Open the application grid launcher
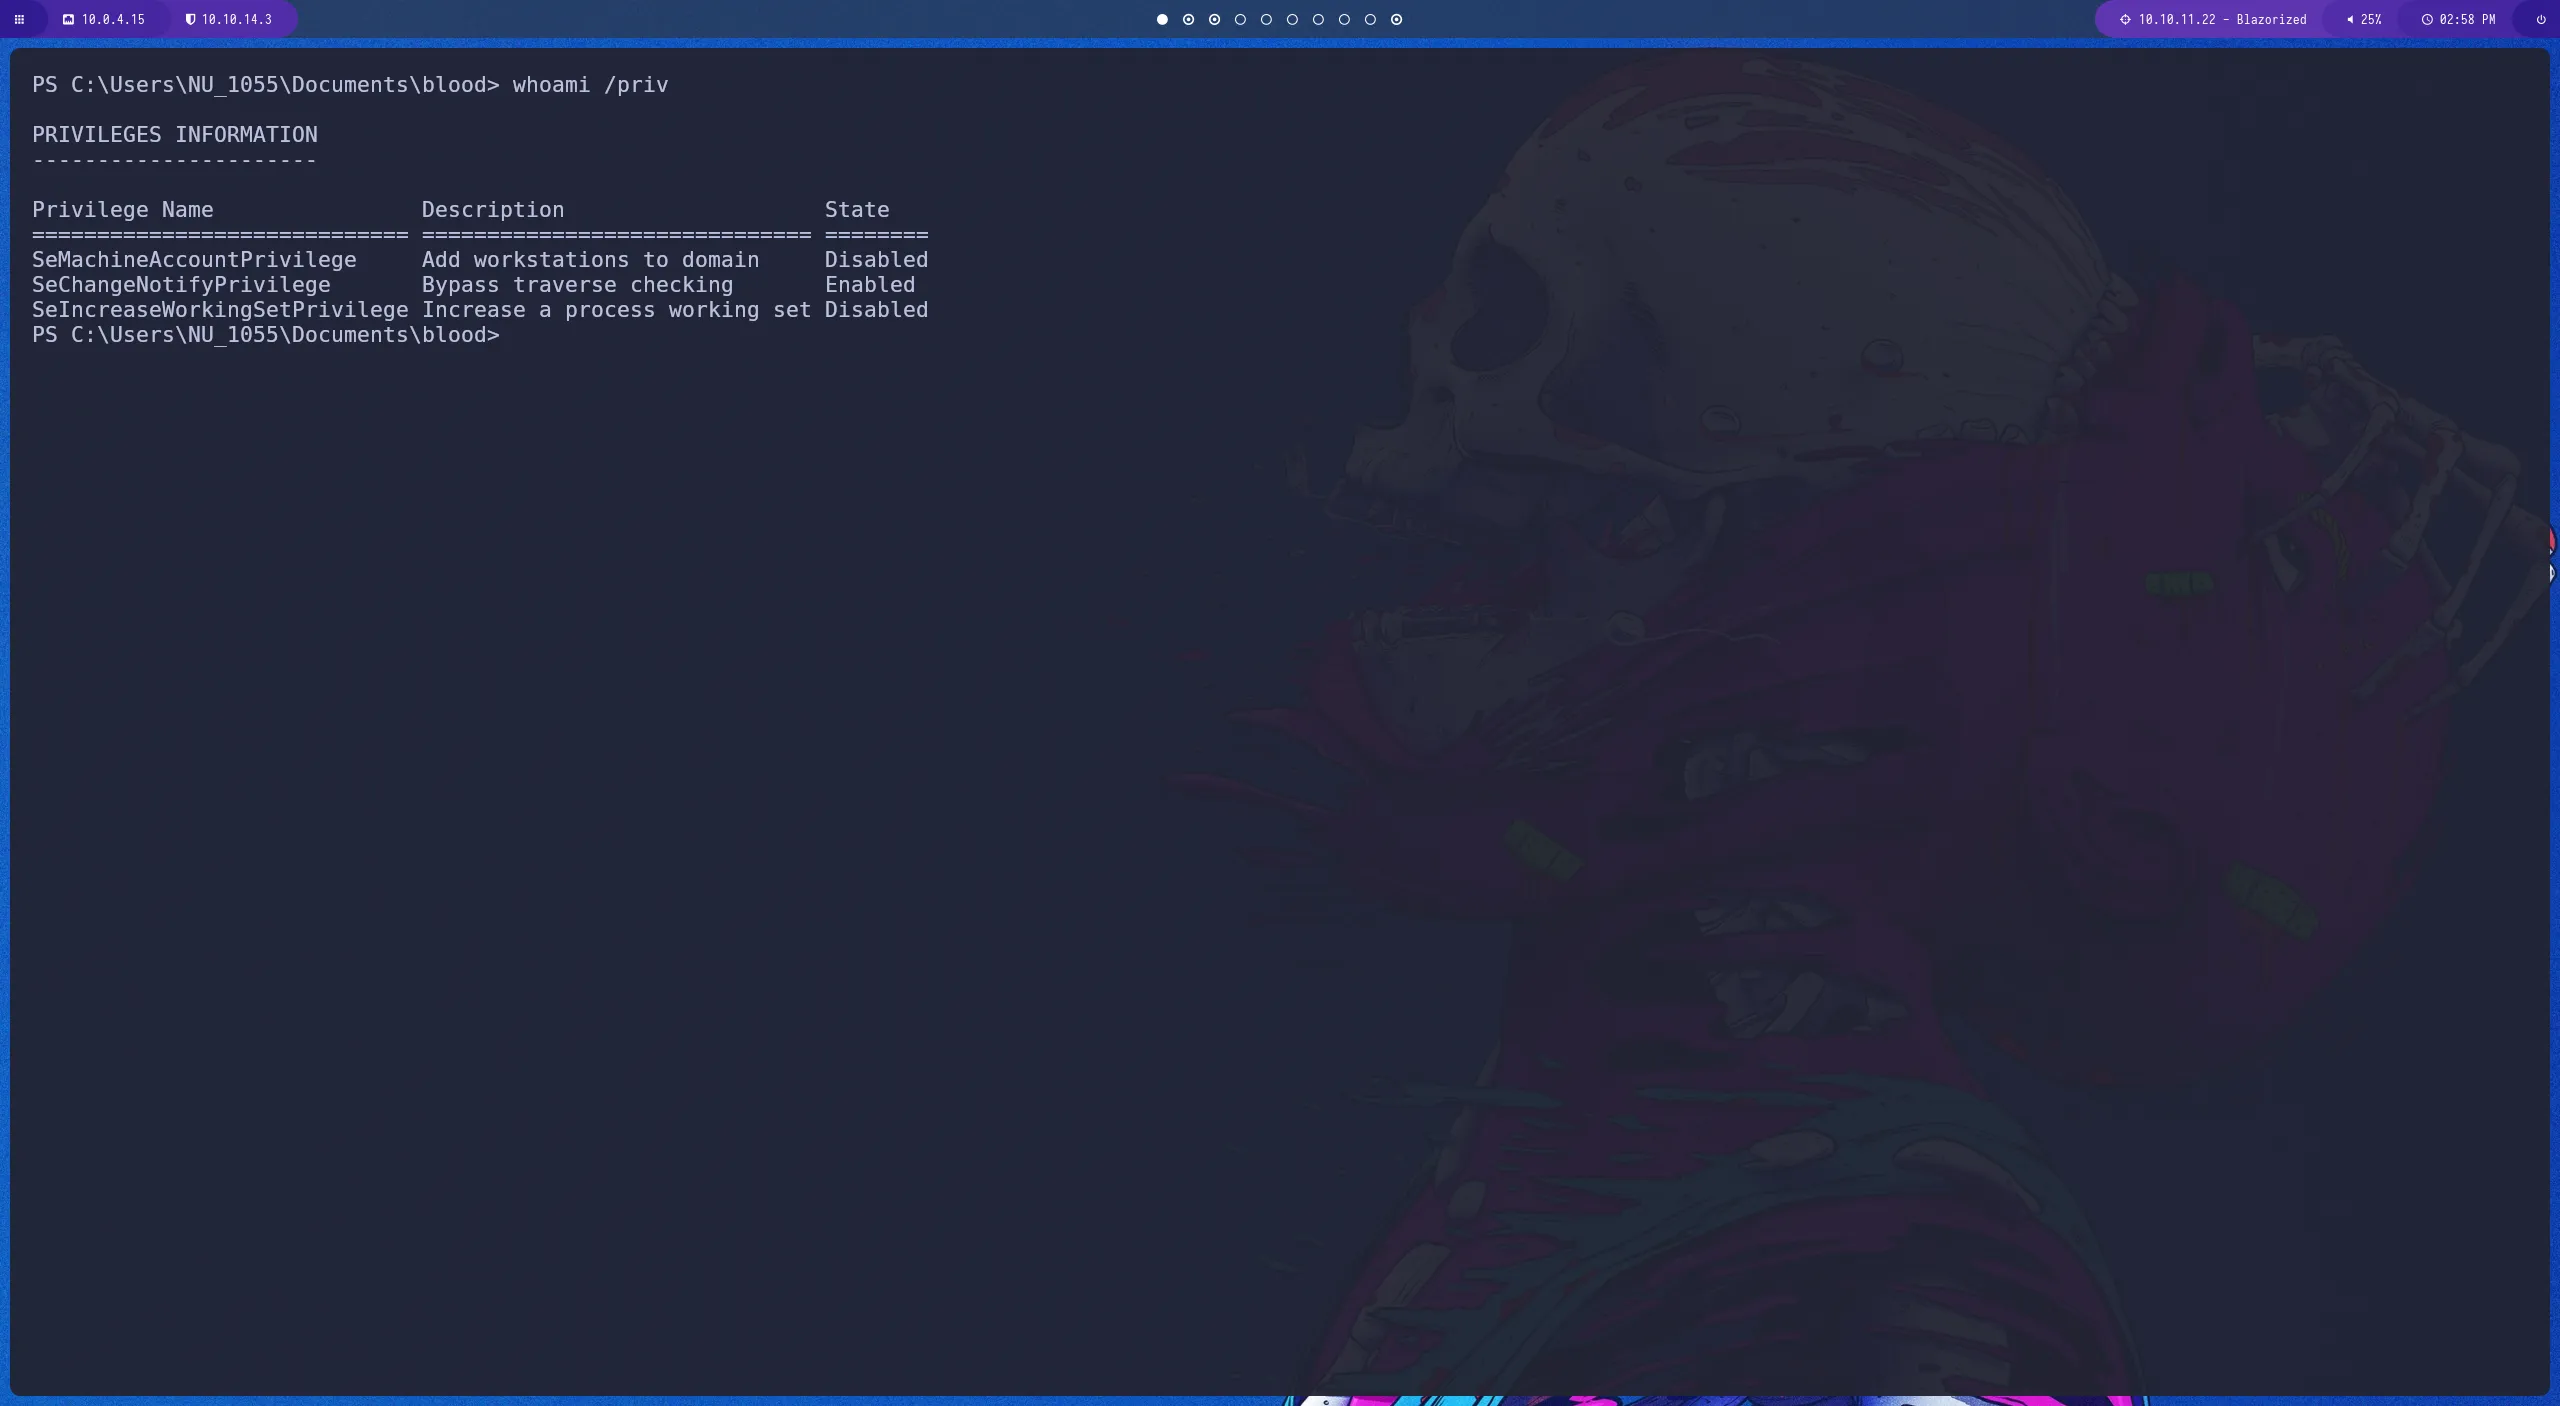This screenshot has width=2560, height=1406. (x=19, y=19)
